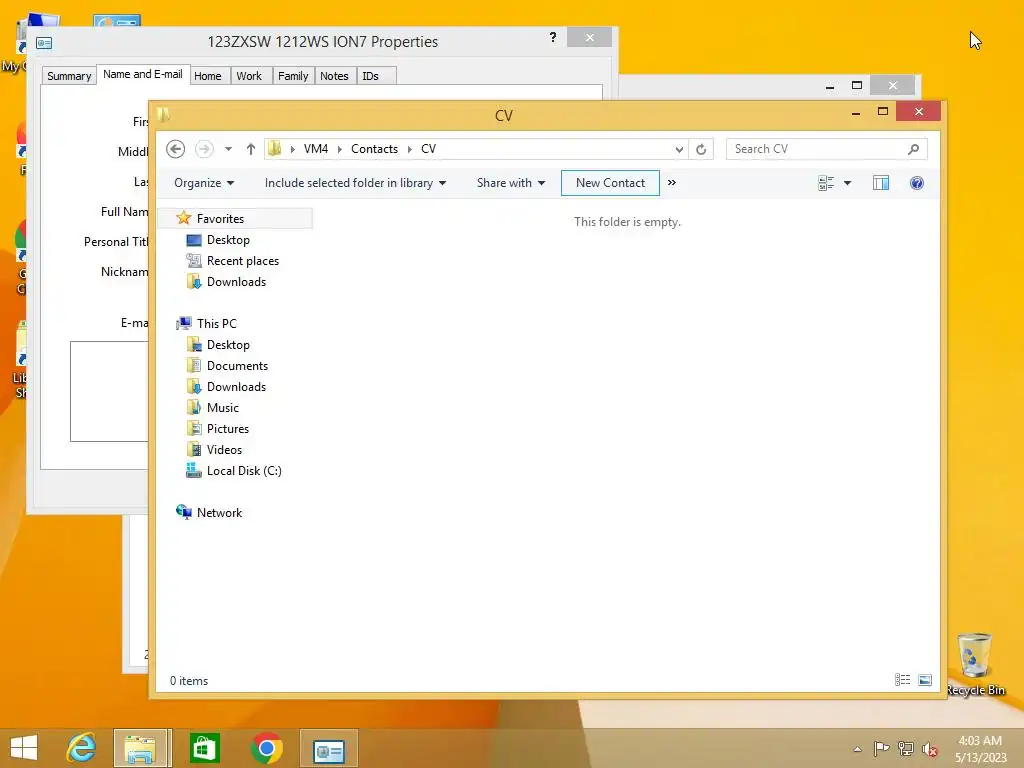This screenshot has width=1024, height=768.
Task: Open the Work tab in Properties
Action: 249,76
